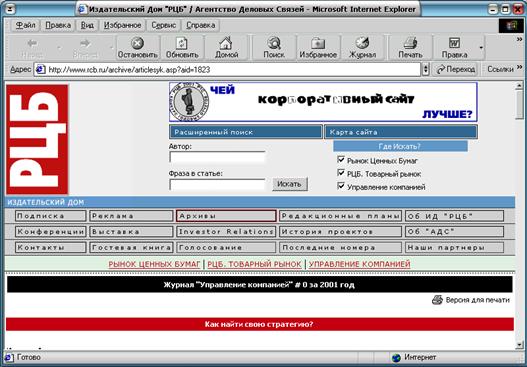Click the window system menu icon in the title bar
The height and width of the screenshot is (367, 527).
click(10, 9)
